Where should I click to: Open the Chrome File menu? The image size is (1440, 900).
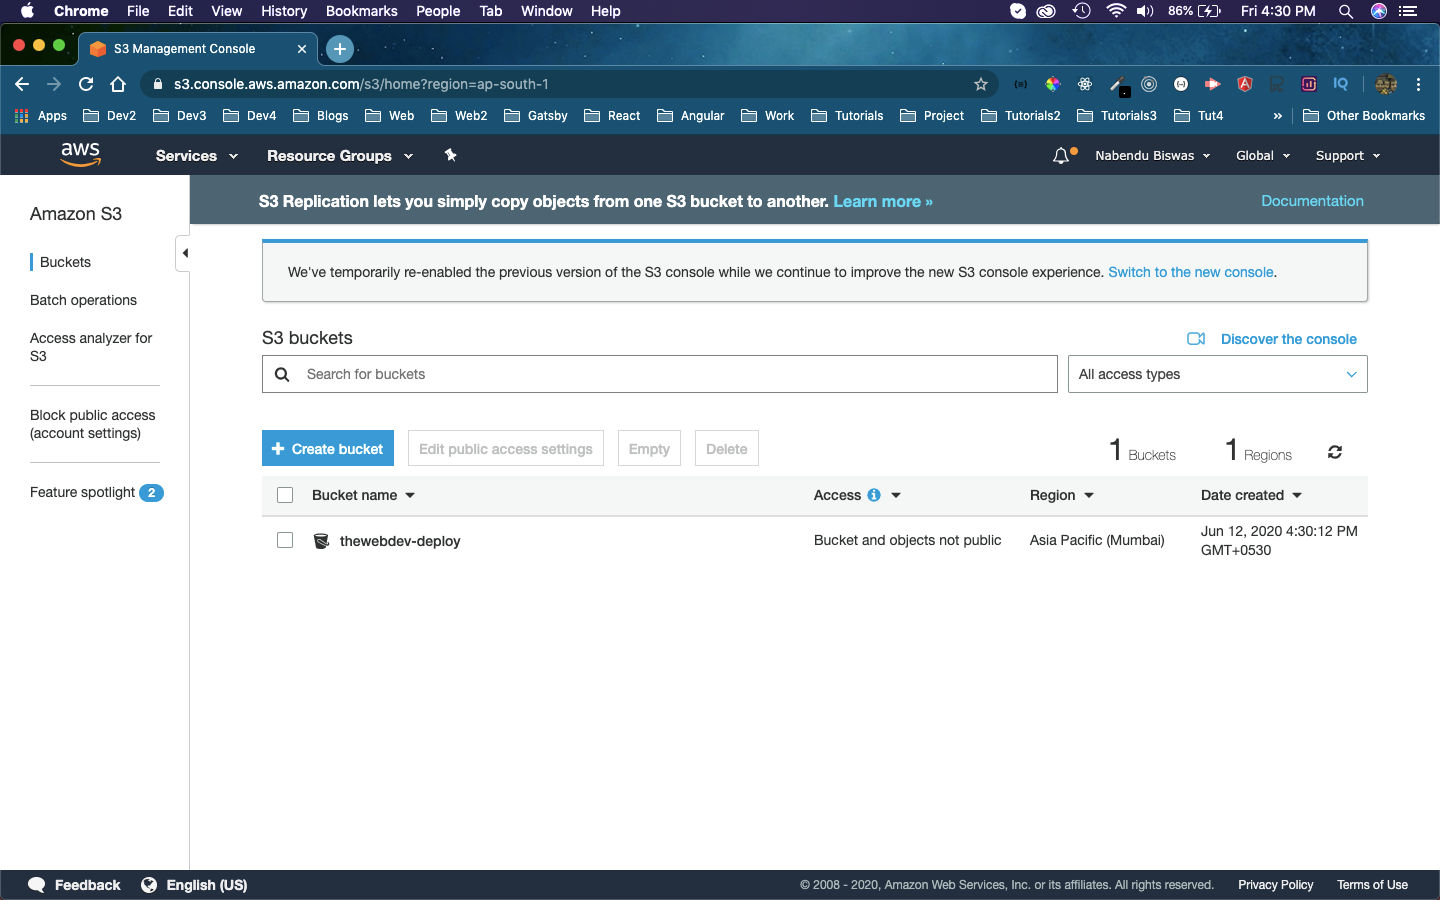click(138, 11)
